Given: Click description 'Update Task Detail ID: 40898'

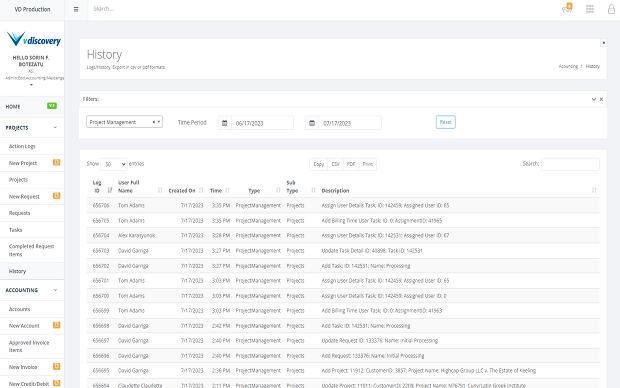Looking at the screenshot, I should pos(372,251).
